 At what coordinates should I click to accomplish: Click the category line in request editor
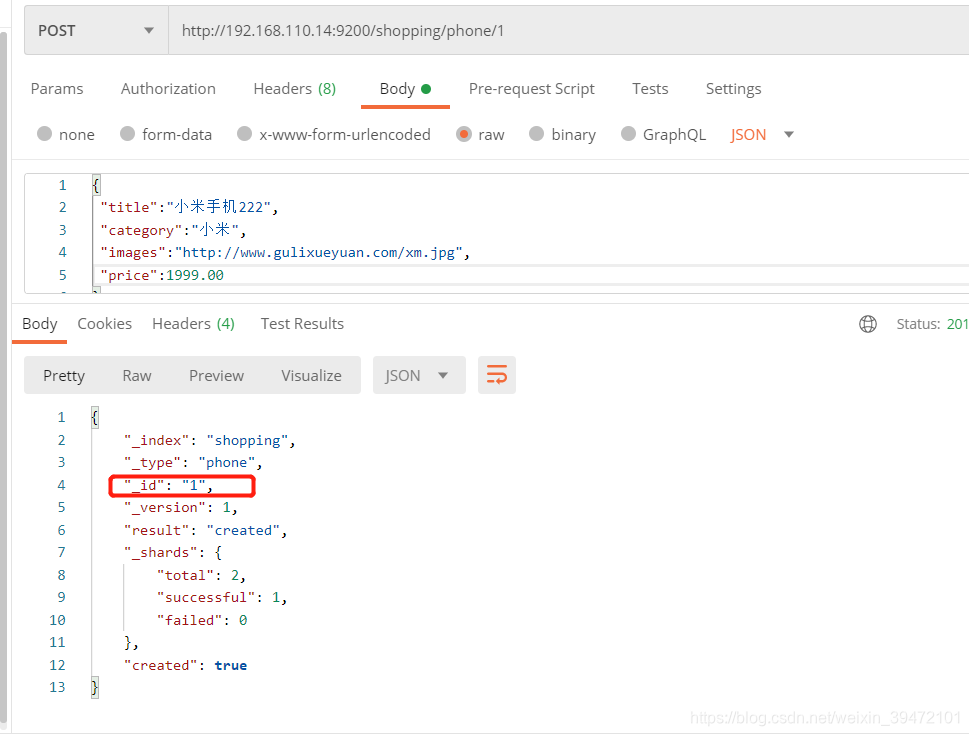pyautogui.click(x=173, y=230)
